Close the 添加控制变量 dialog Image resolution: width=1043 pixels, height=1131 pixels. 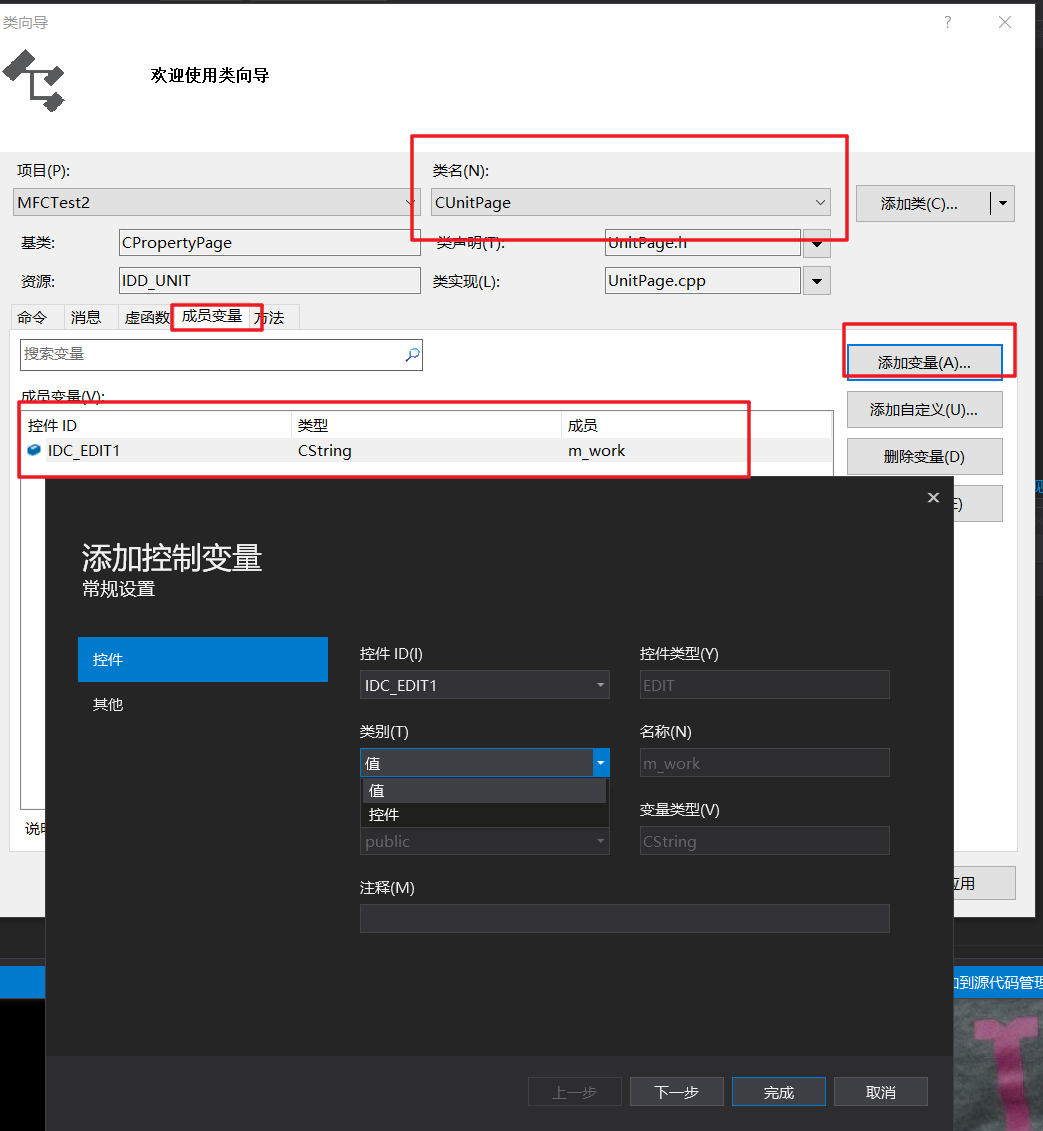(x=933, y=498)
